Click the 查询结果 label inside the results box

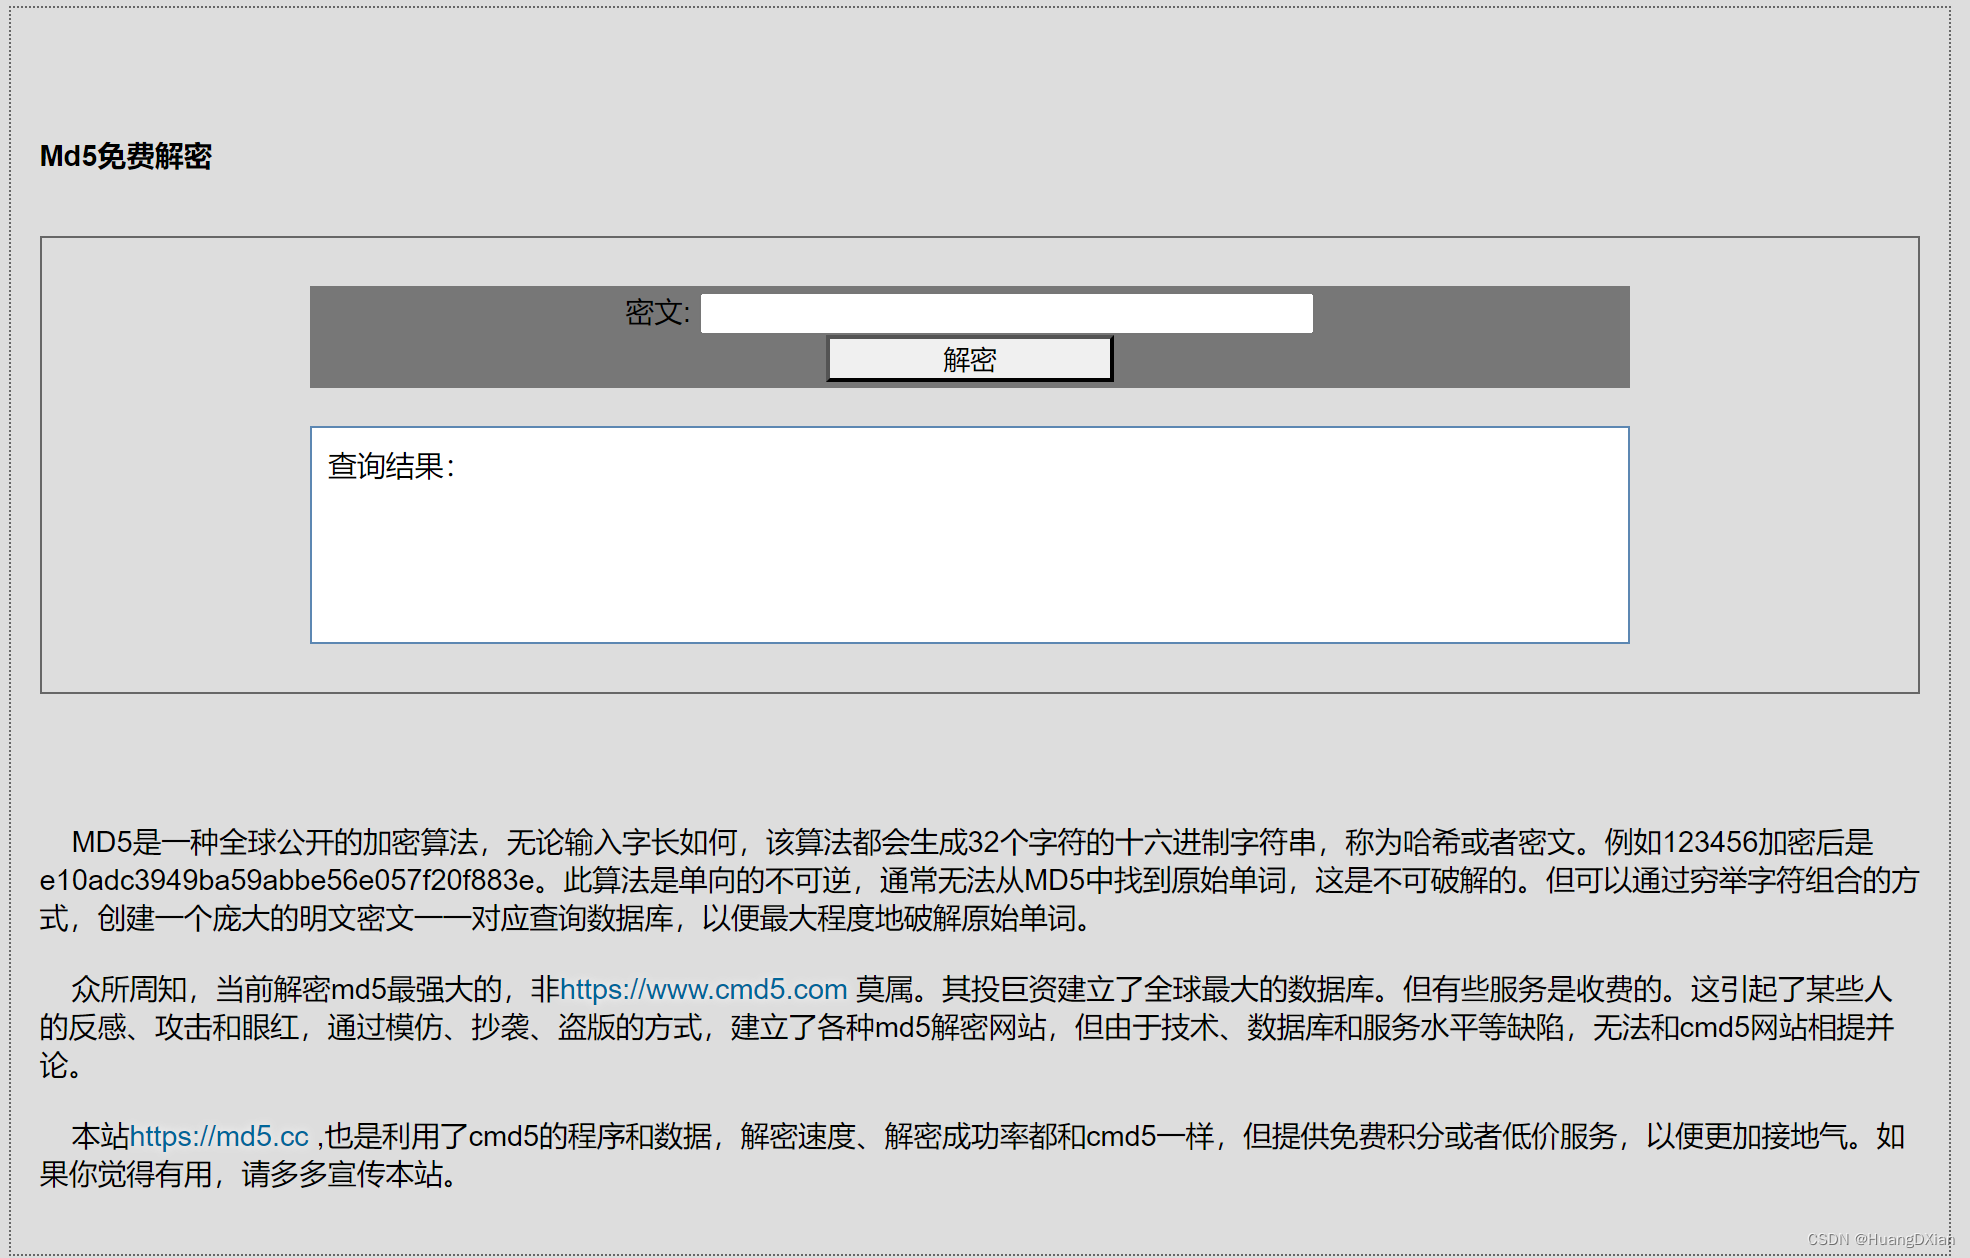click(x=391, y=463)
